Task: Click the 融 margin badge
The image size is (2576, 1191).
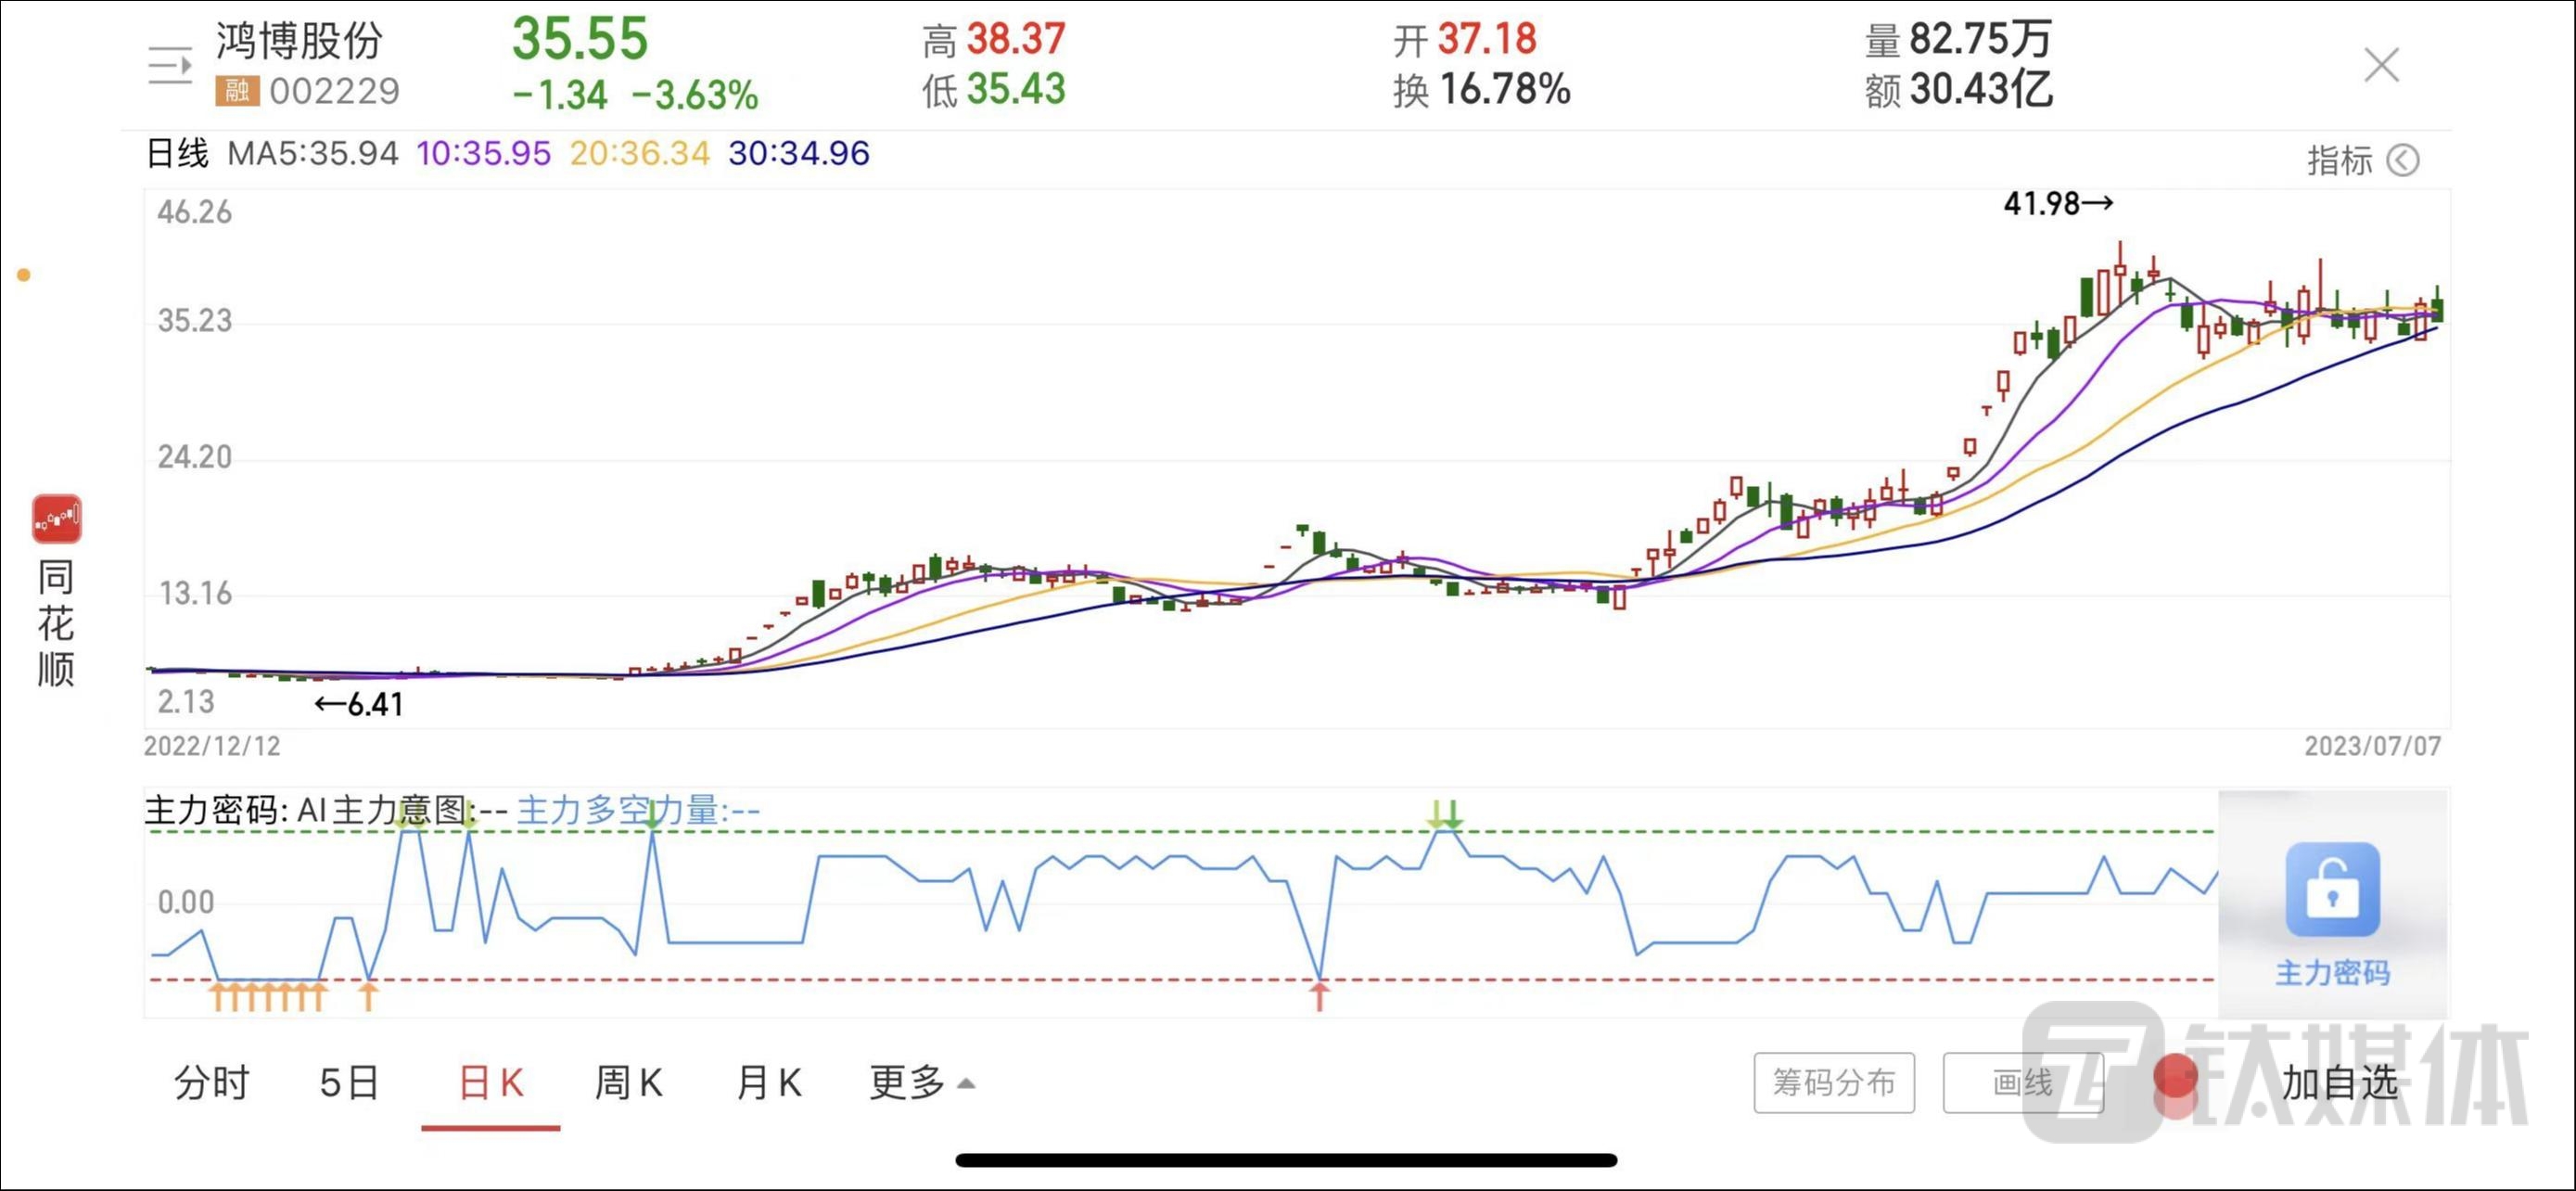Action: (x=236, y=91)
